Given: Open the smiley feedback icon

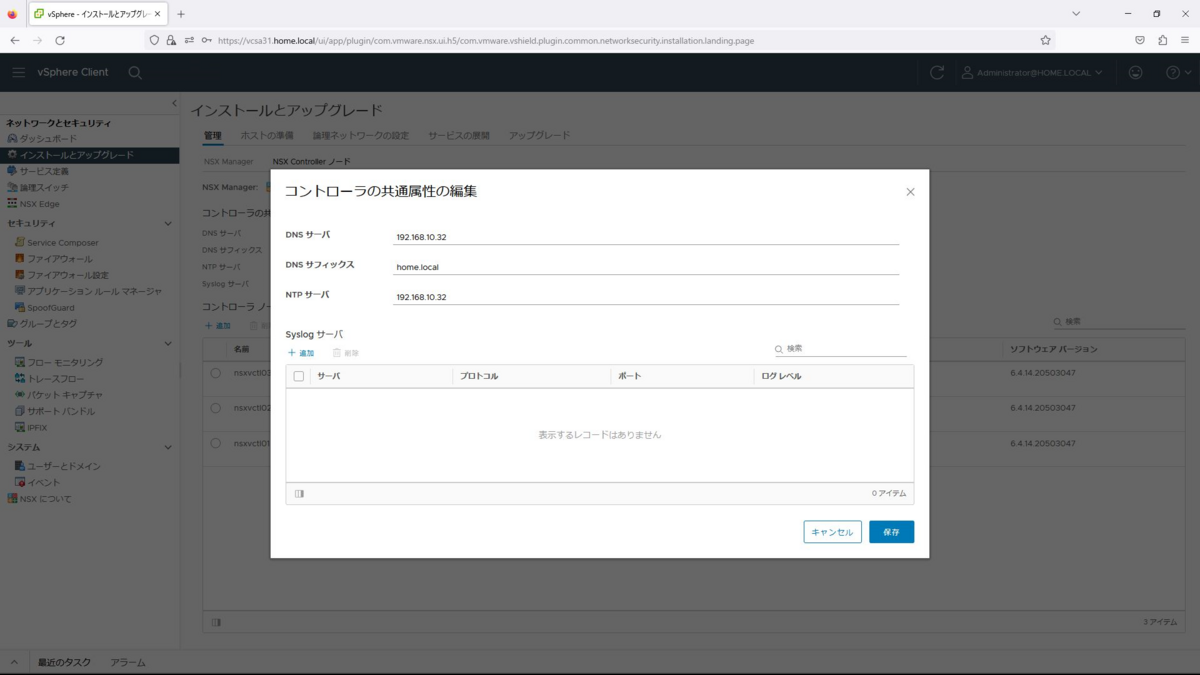Looking at the screenshot, I should [x=1135, y=72].
